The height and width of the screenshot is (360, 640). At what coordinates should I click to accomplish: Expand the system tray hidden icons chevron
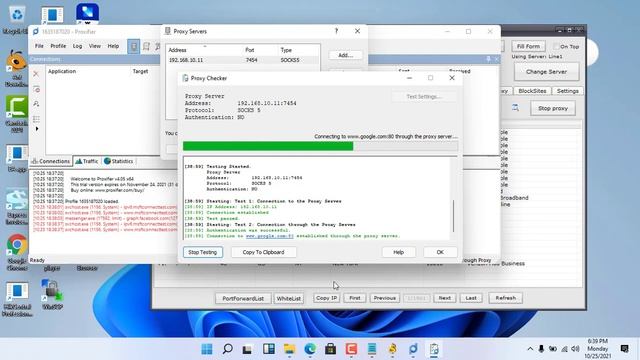click(530, 349)
